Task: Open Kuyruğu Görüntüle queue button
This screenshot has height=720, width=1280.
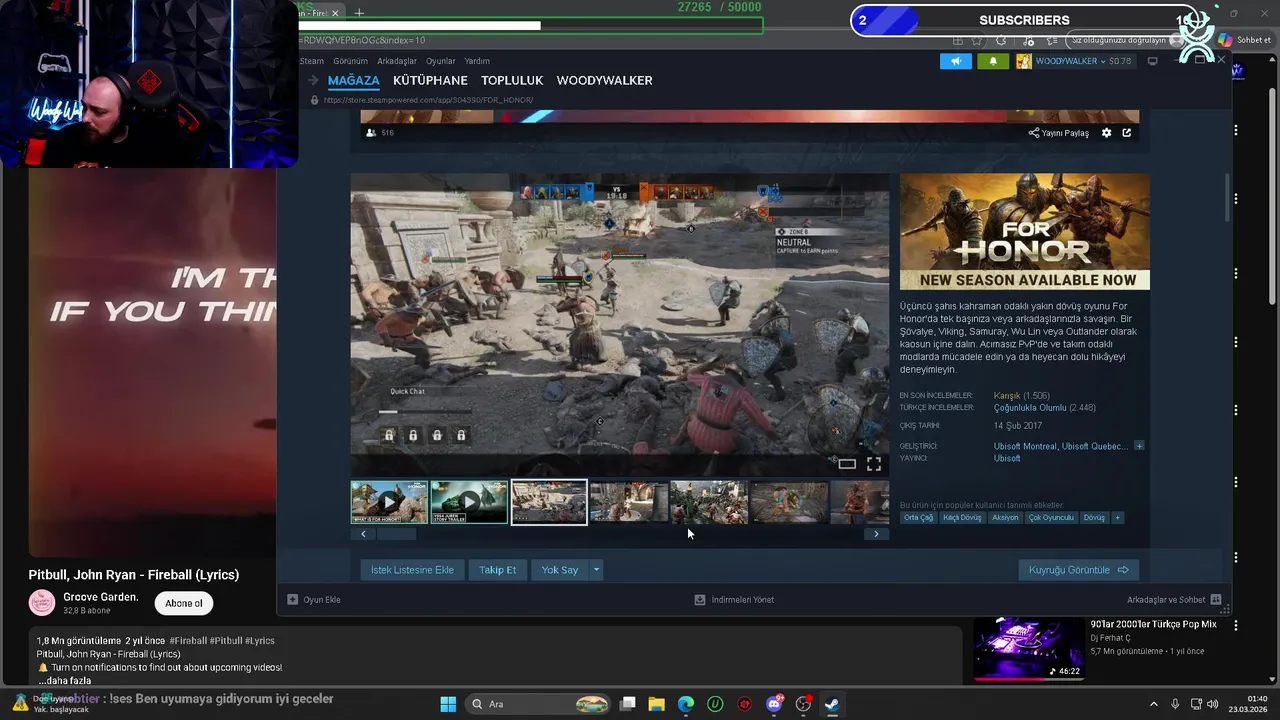Action: [x=1078, y=570]
